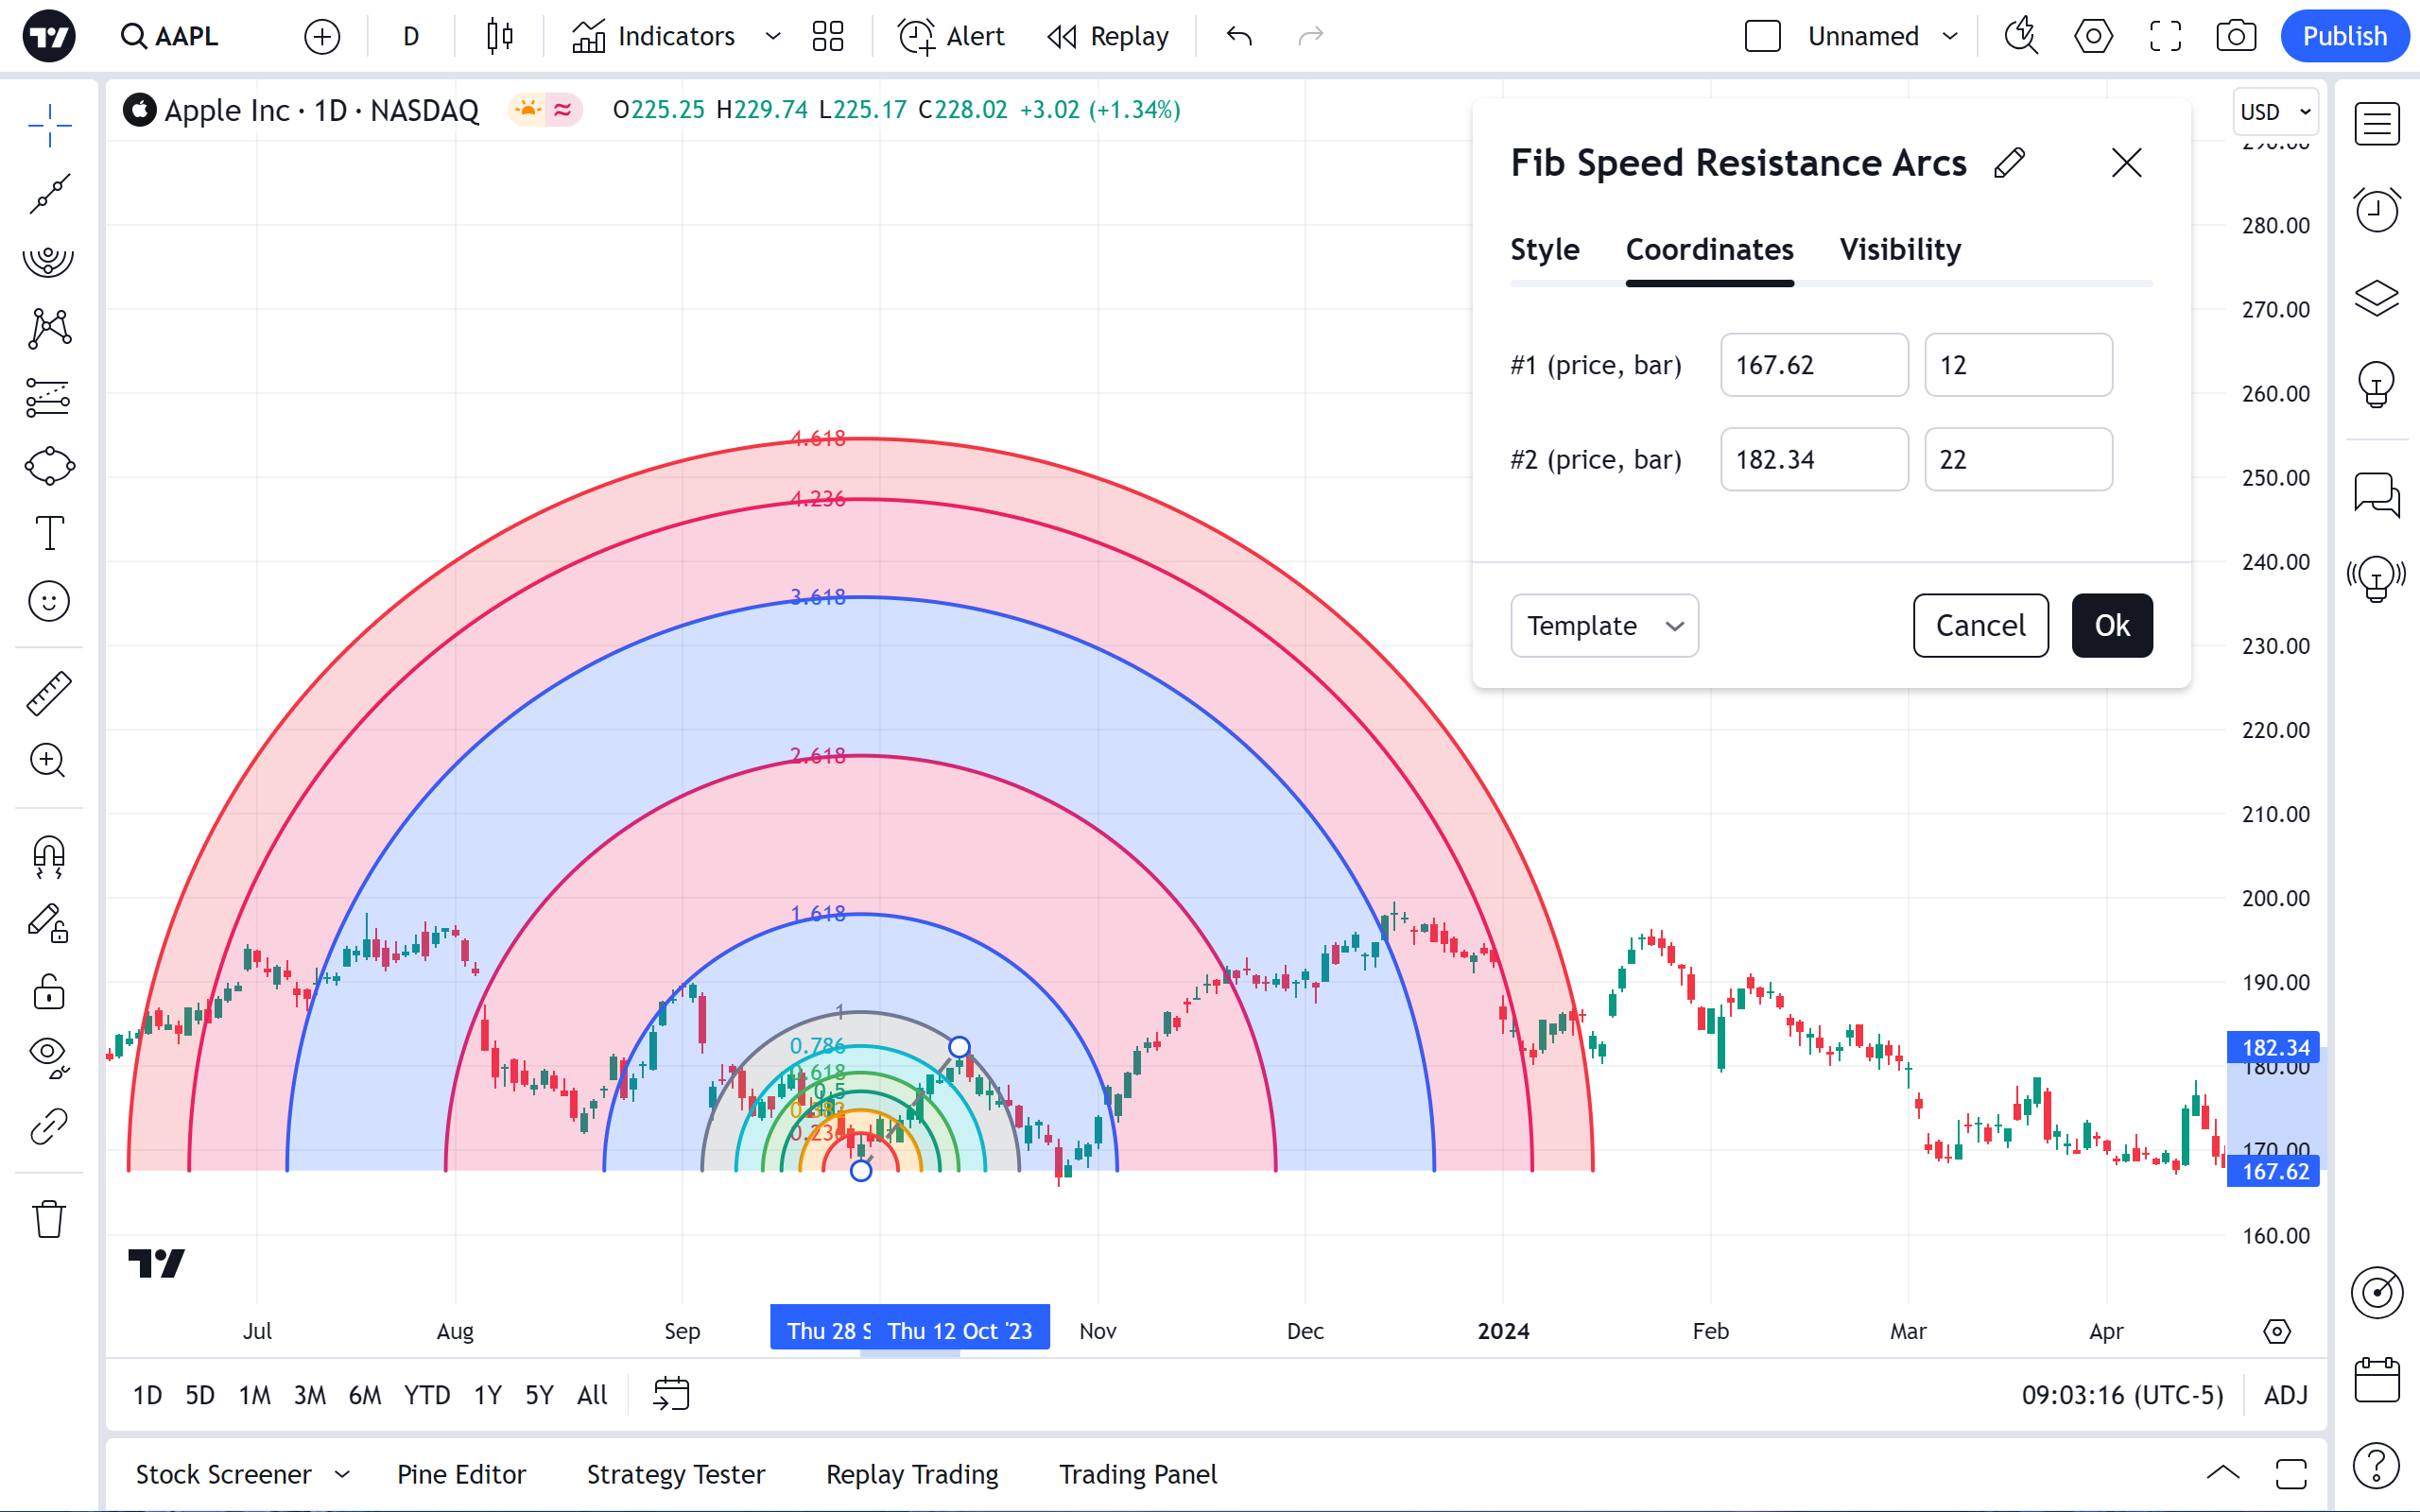2420x1512 pixels.
Task: Select the Fibonacci tools icon
Action: 48,259
